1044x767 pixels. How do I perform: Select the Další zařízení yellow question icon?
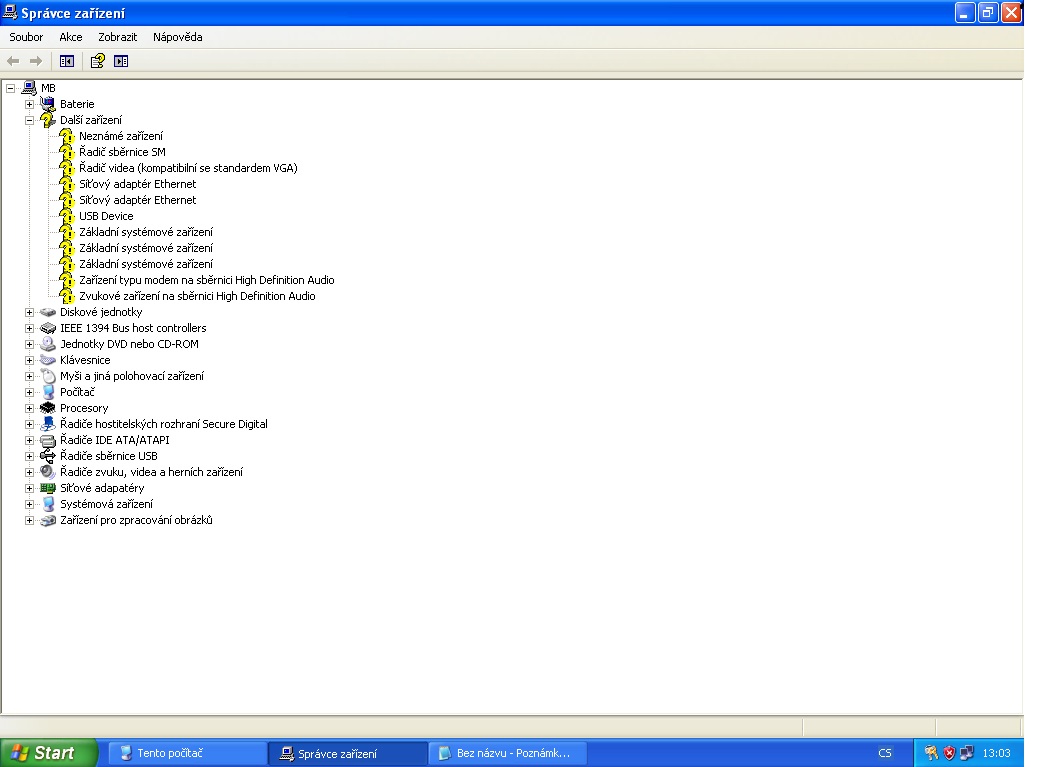[48, 120]
